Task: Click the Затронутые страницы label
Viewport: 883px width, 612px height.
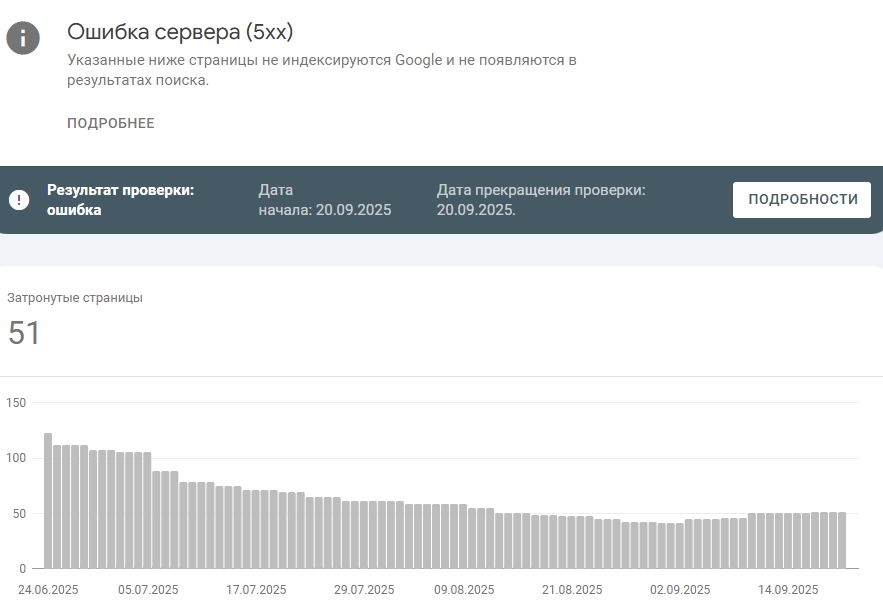Action: tap(75, 298)
